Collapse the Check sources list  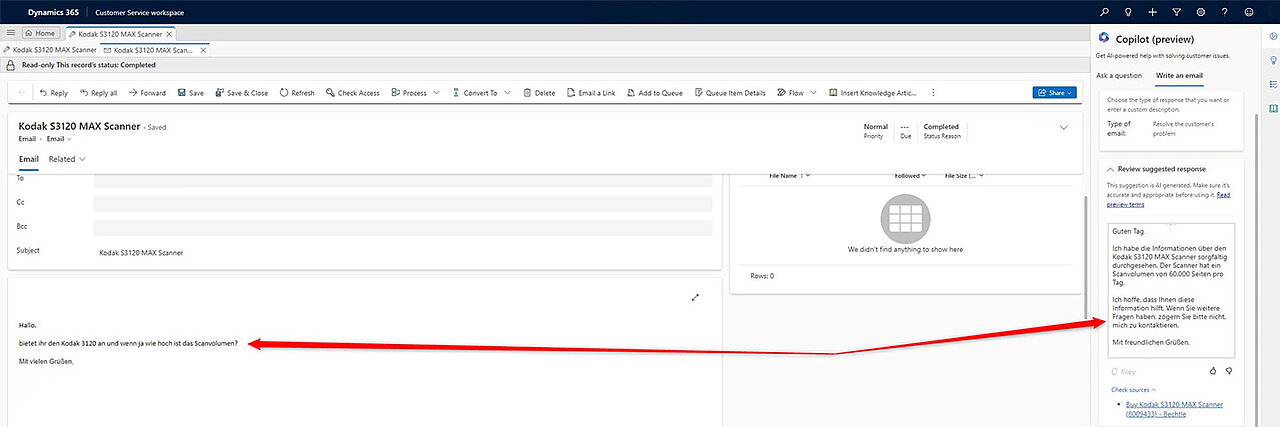(x=1134, y=390)
